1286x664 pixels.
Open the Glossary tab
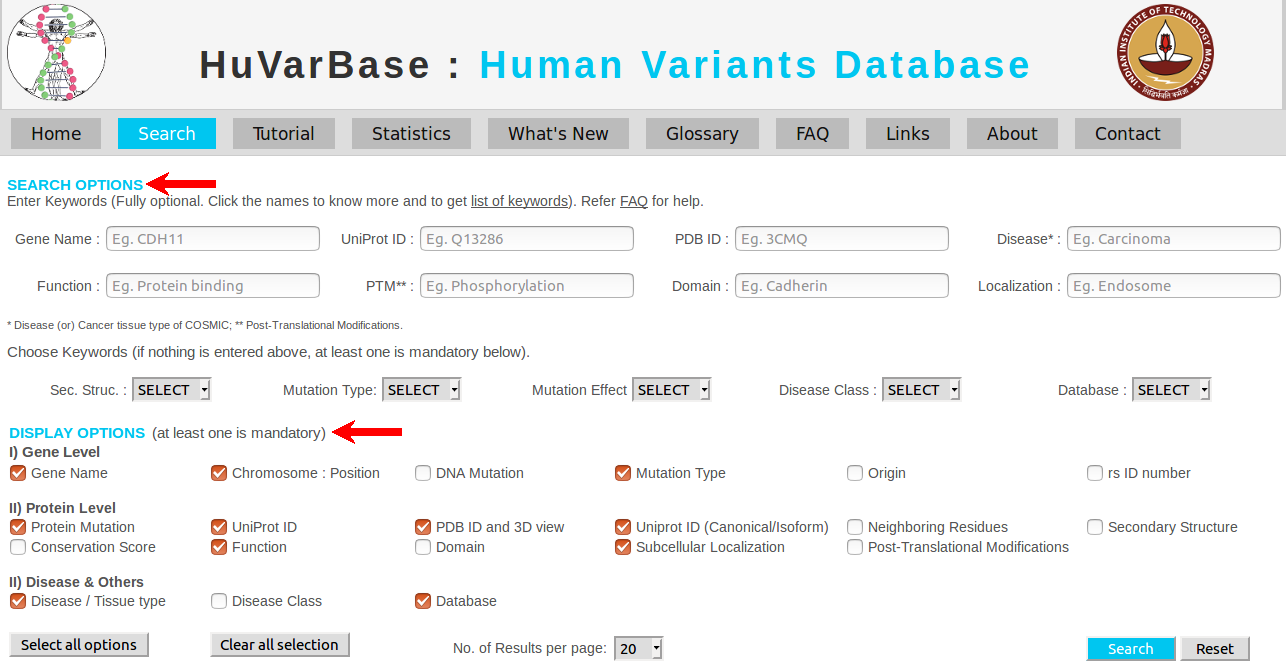tap(702, 133)
